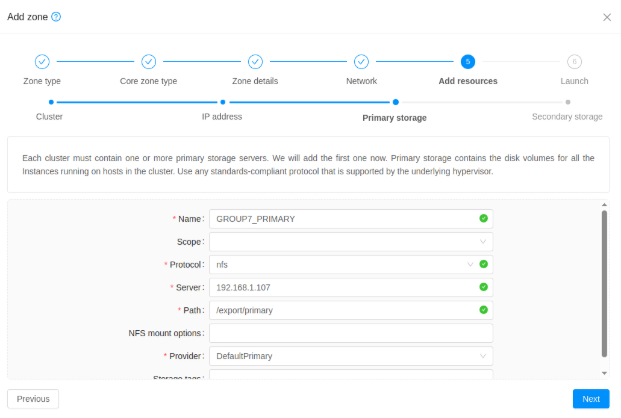The width and height of the screenshot is (621, 418).
Task: Click the form scrollbar up arrow
Action: [604, 205]
